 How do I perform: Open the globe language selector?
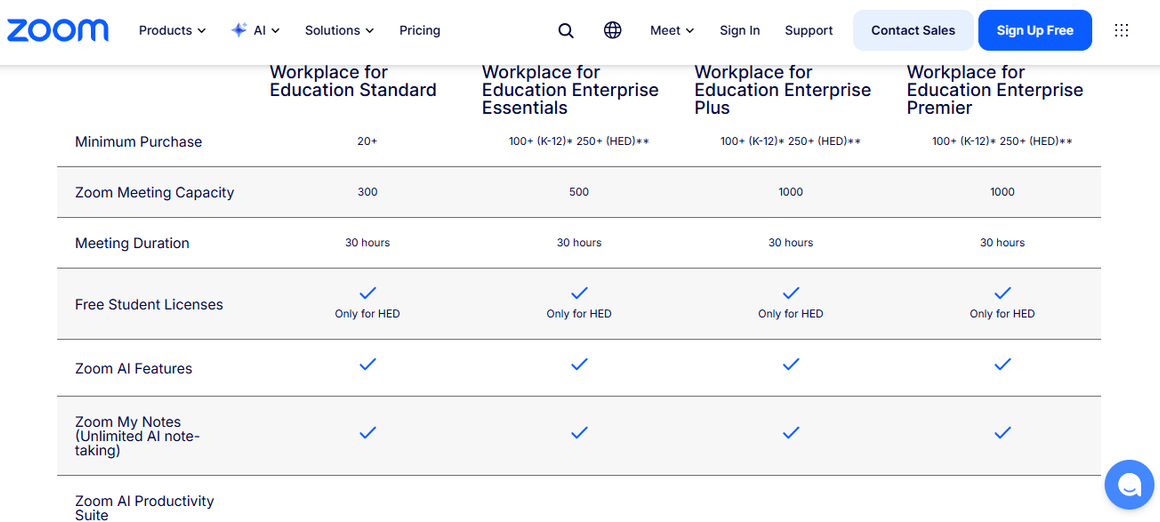(613, 30)
